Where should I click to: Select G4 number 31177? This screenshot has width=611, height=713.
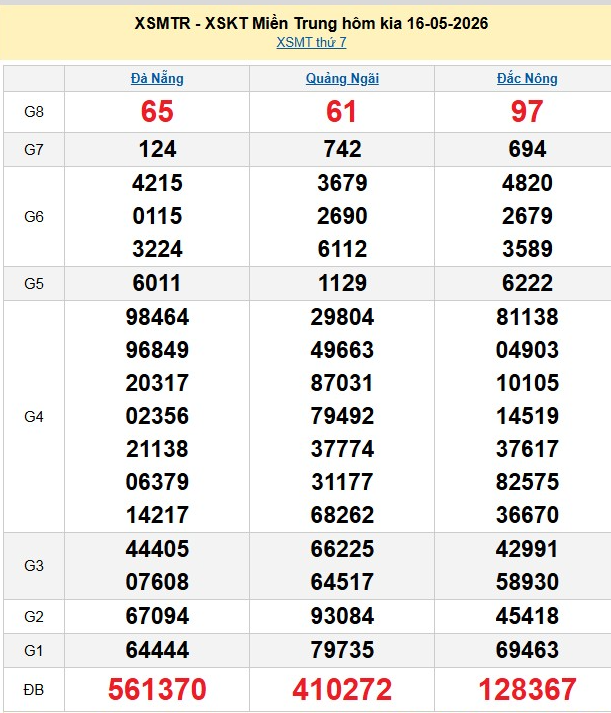(x=342, y=482)
